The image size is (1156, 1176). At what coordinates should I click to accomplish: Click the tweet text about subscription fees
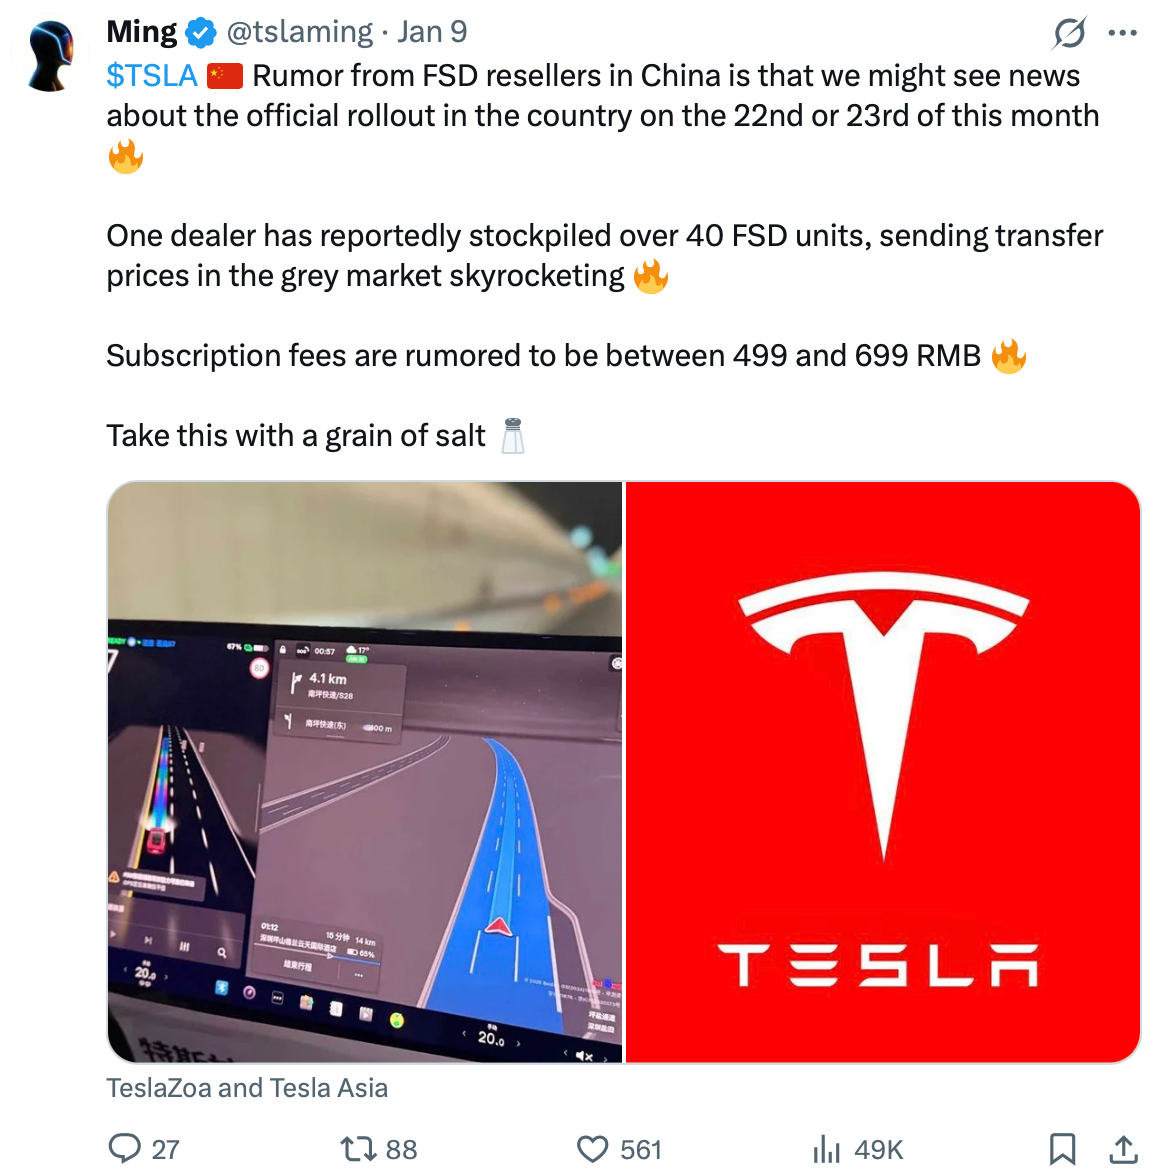pos(543,356)
